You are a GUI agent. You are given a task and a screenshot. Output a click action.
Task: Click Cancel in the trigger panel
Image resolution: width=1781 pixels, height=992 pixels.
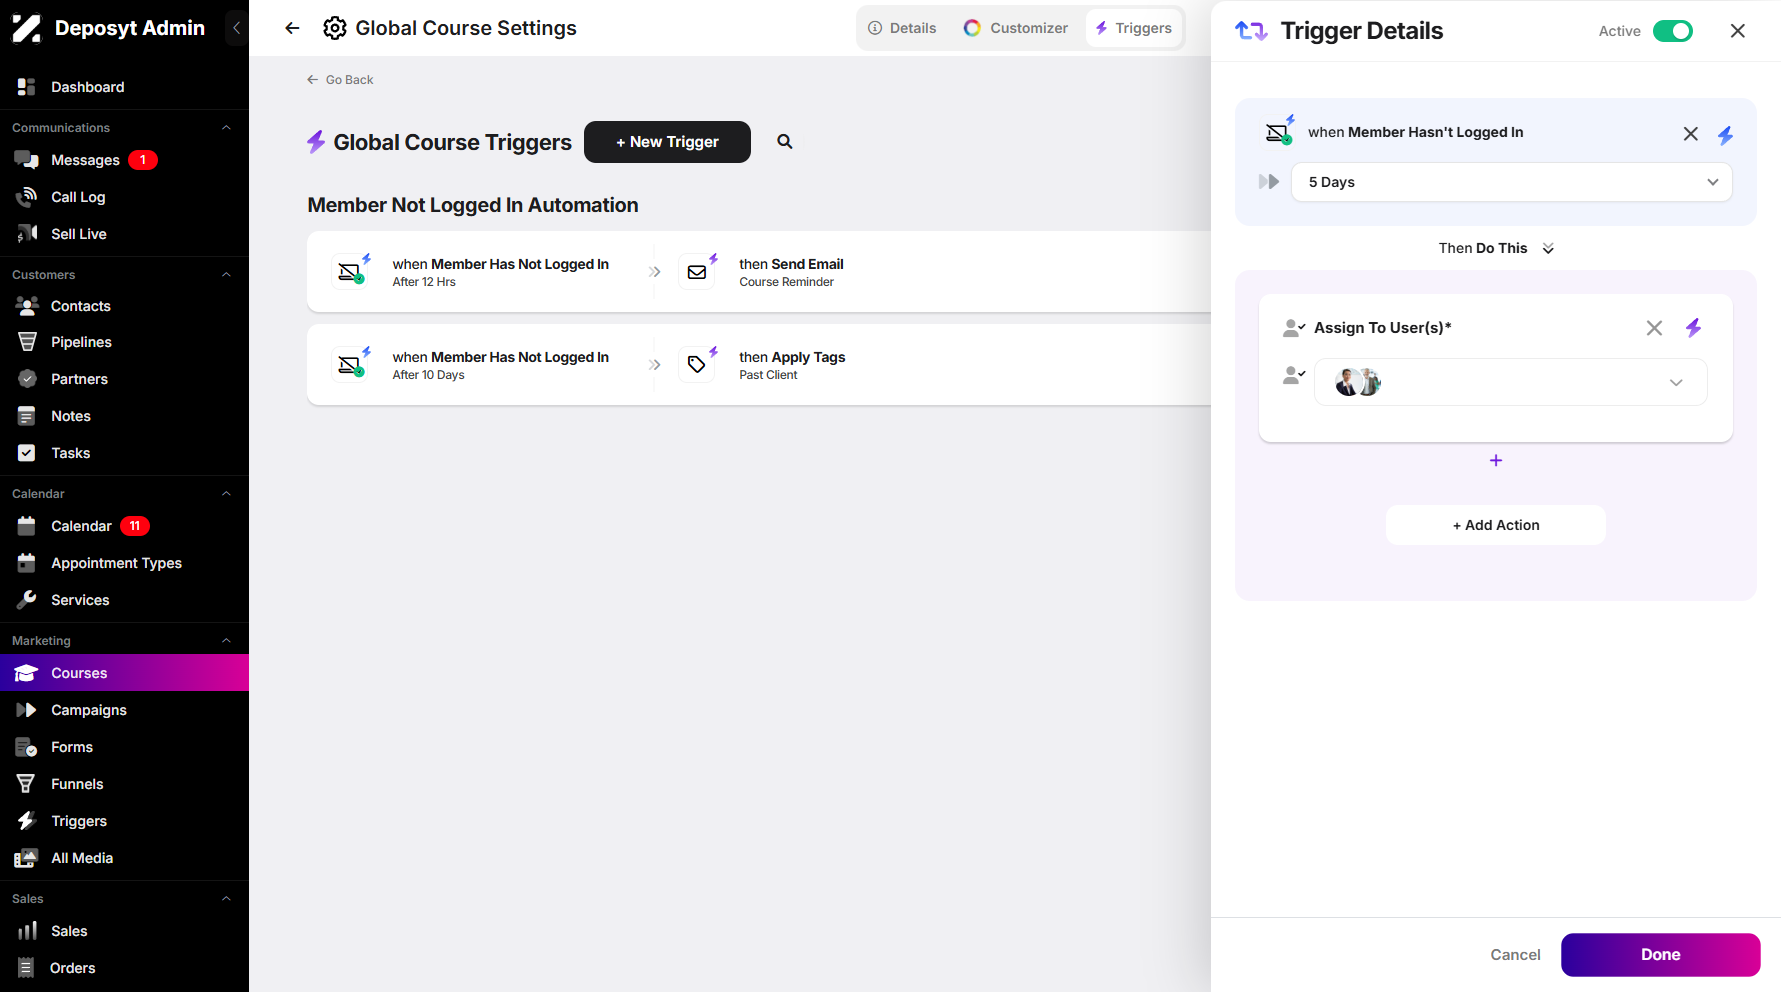coord(1515,955)
